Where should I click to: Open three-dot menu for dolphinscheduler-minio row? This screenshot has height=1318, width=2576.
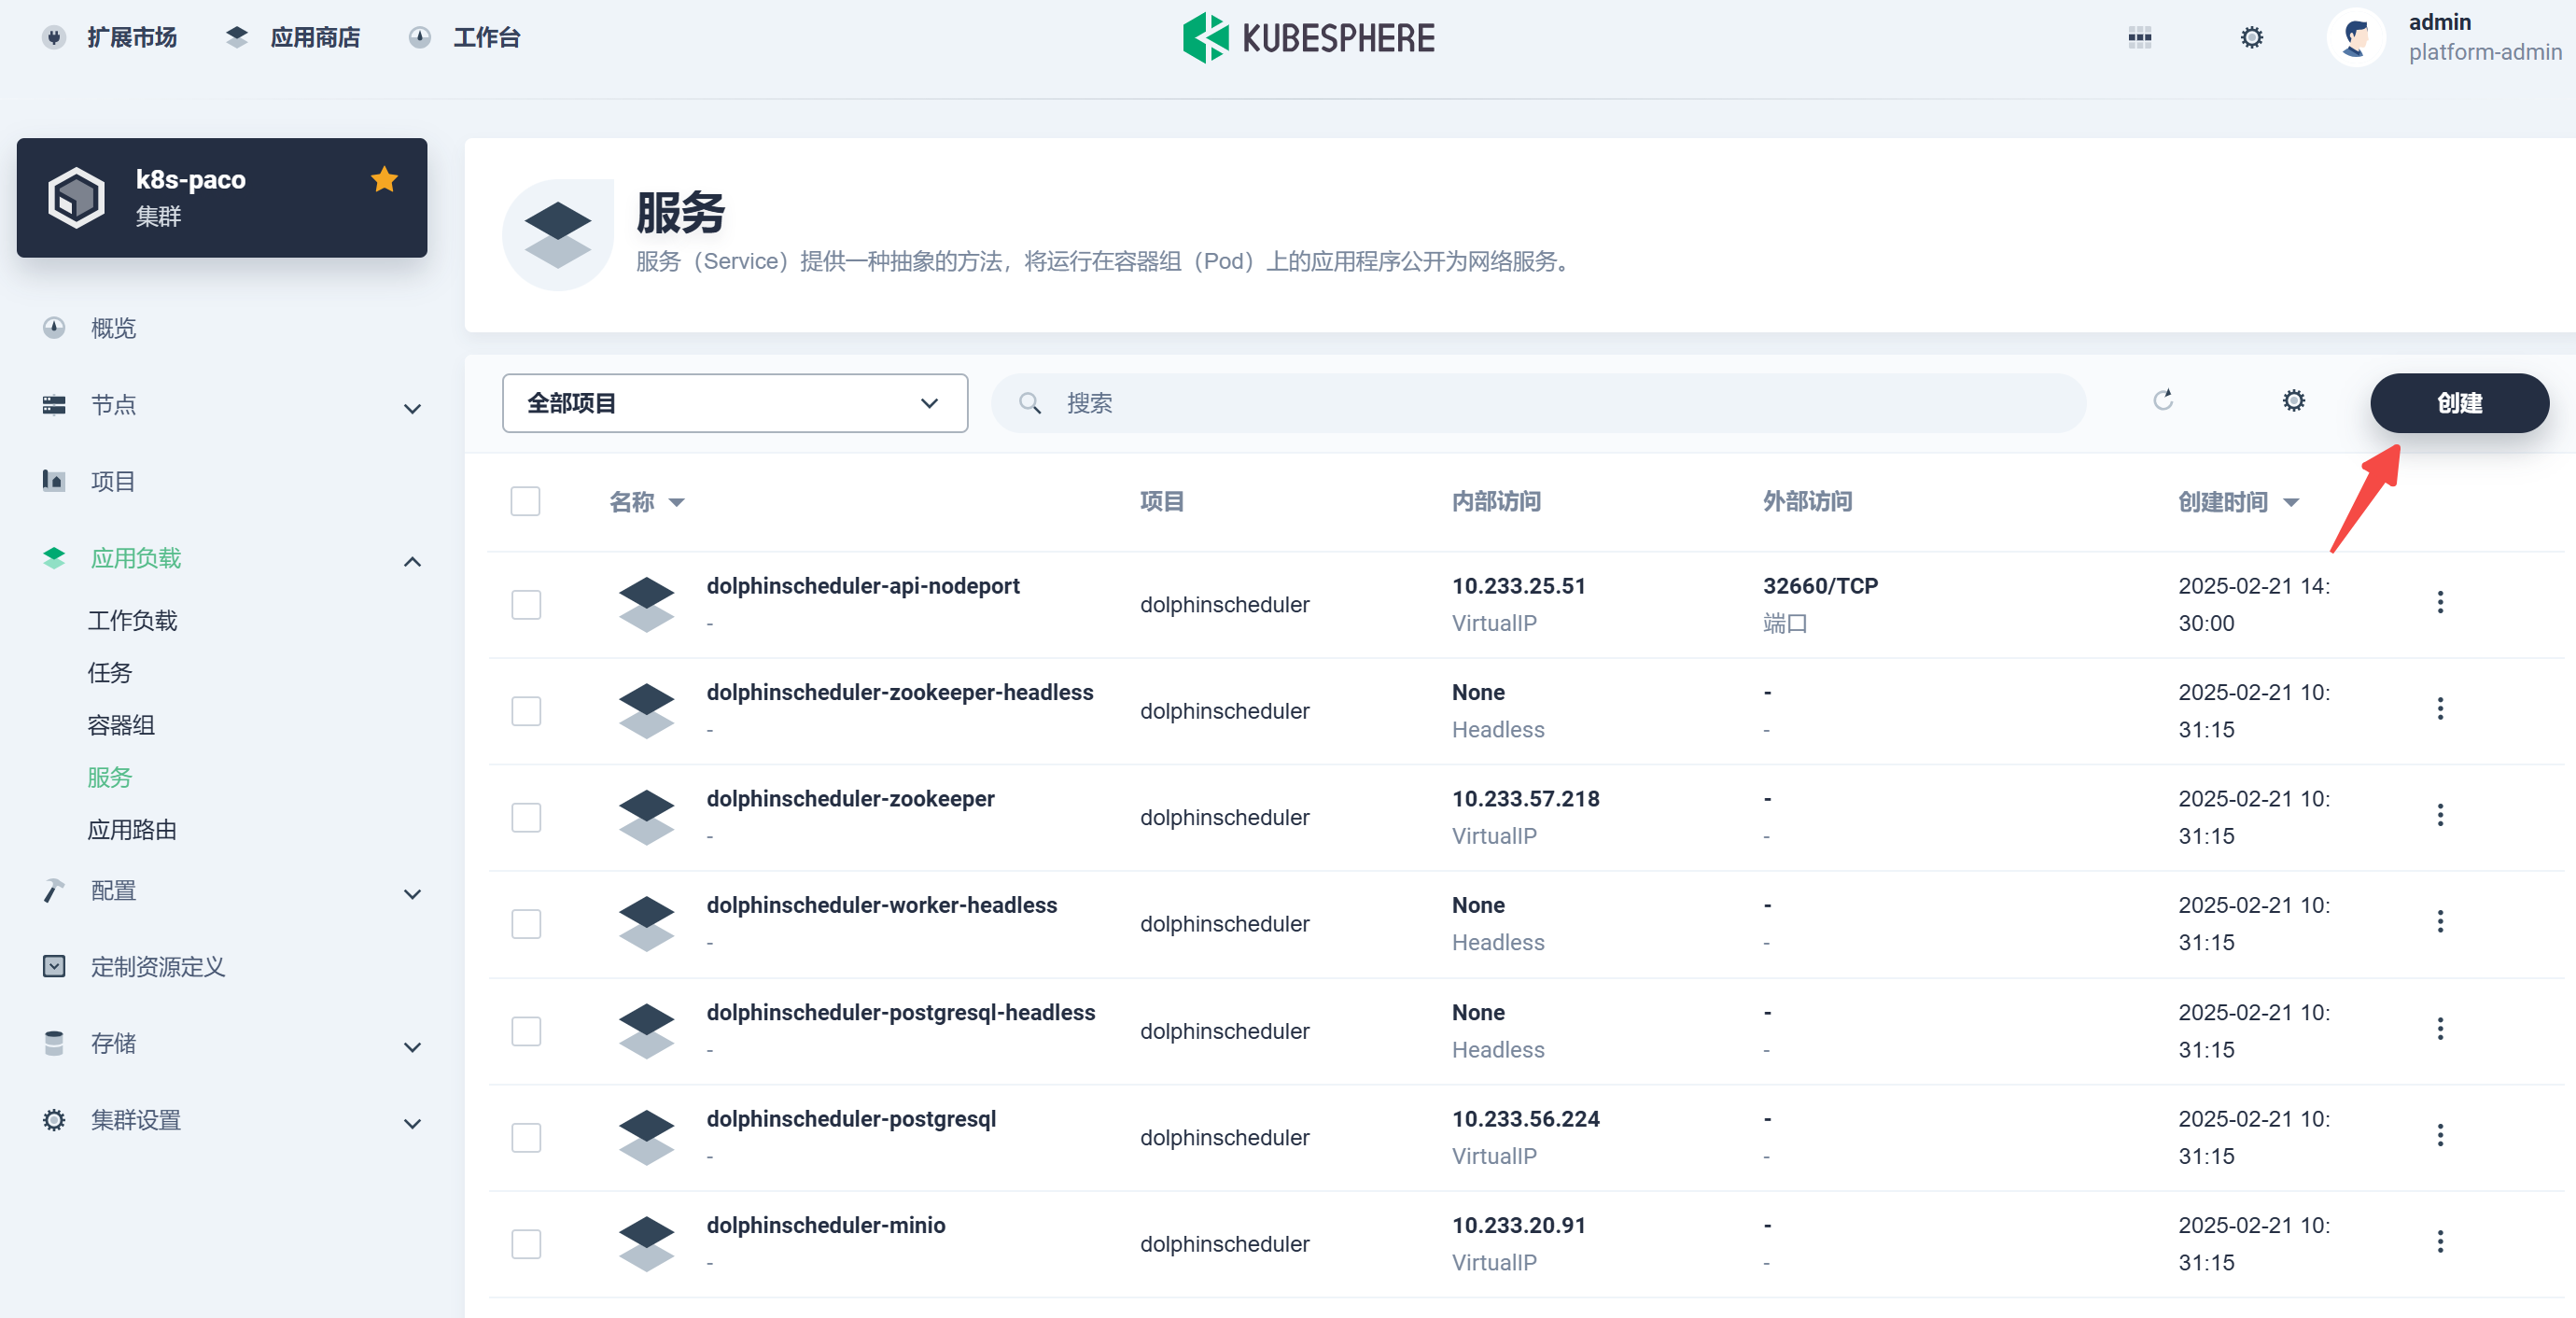click(2439, 1241)
